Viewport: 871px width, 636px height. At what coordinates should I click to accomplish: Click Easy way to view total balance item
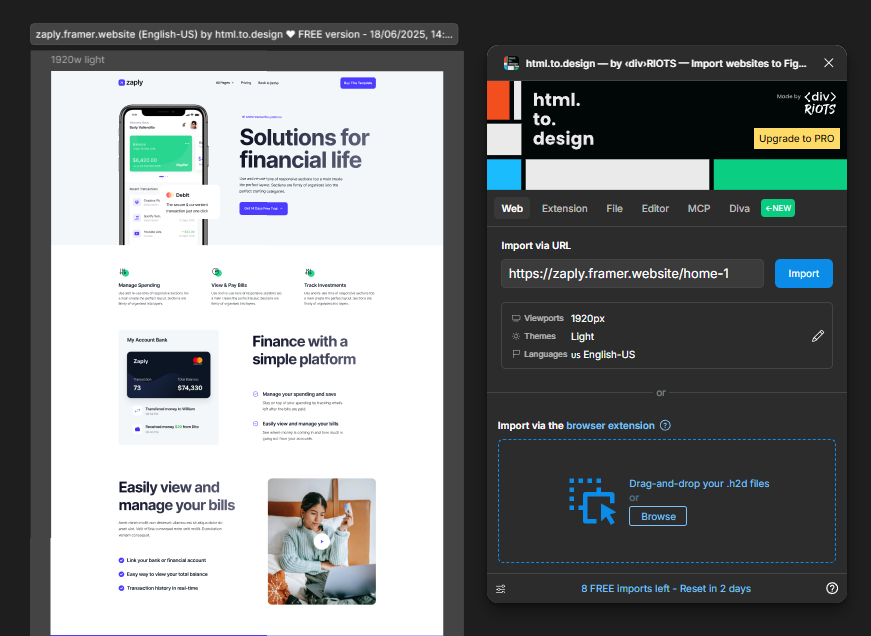tap(163, 574)
